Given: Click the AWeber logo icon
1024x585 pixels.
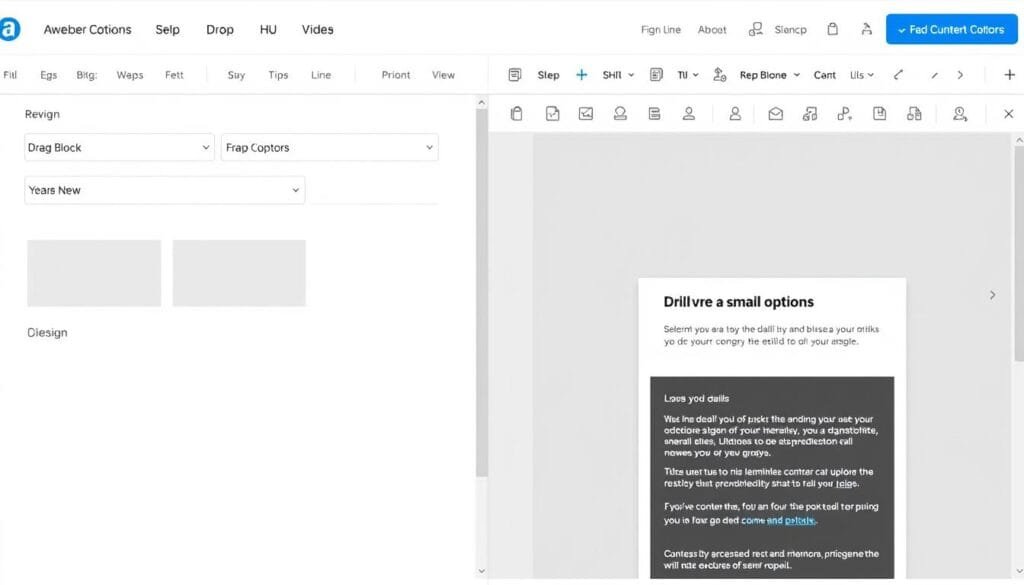Looking at the screenshot, I should (x=9, y=29).
